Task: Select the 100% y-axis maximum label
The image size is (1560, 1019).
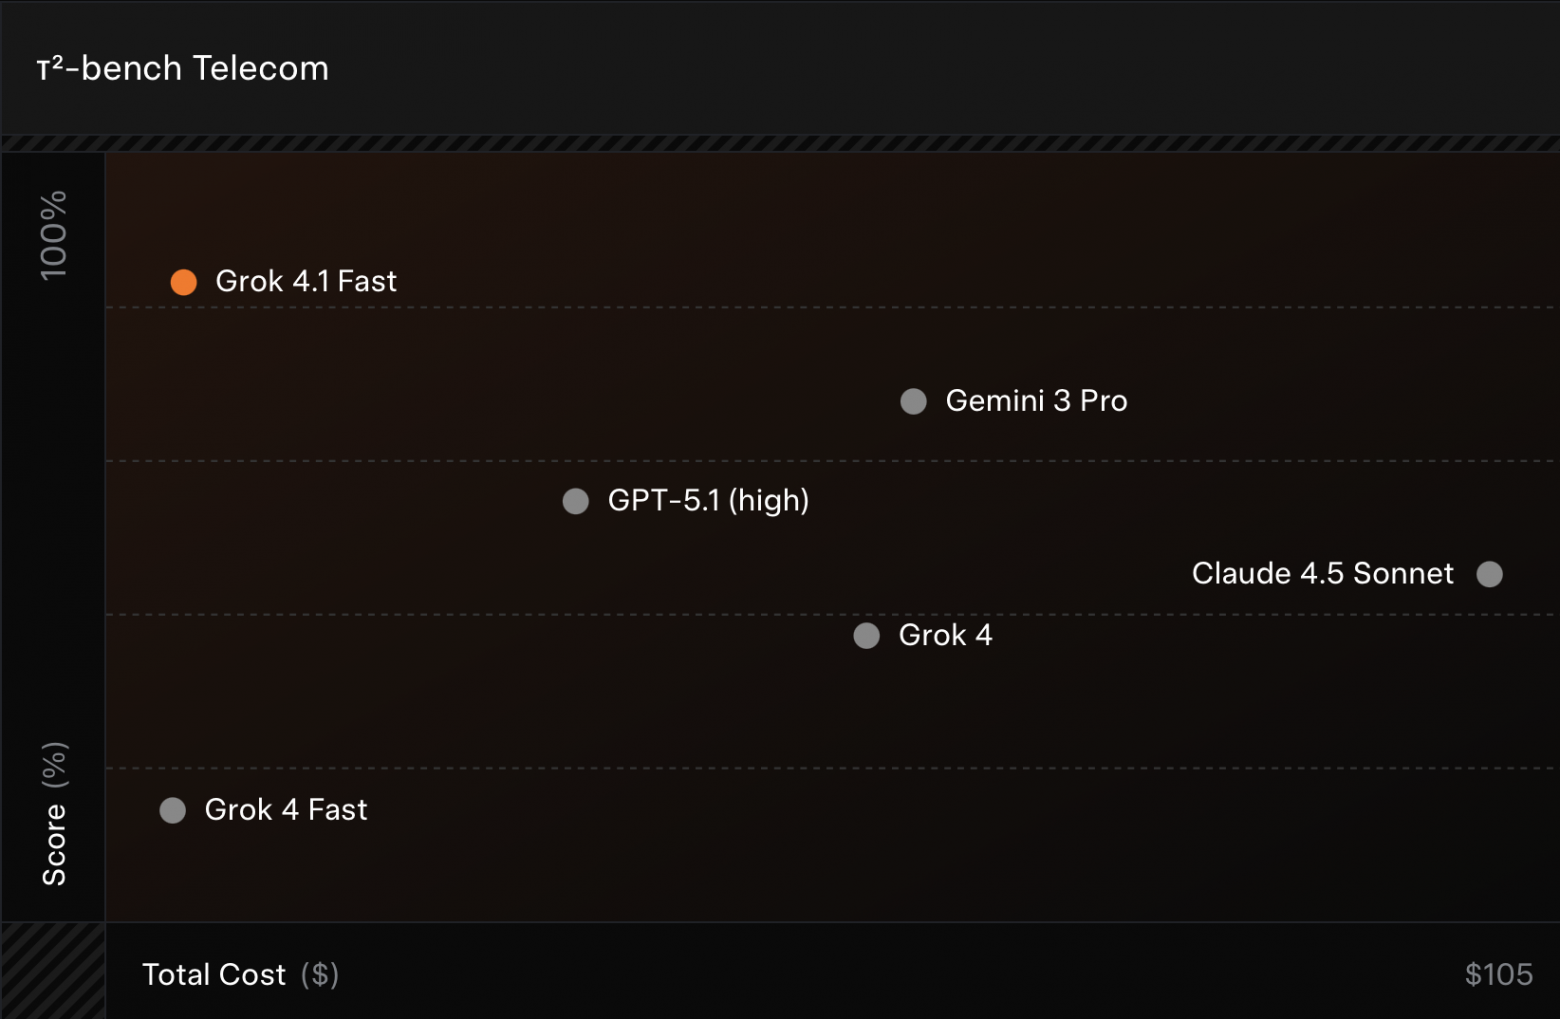Action: [x=53, y=235]
